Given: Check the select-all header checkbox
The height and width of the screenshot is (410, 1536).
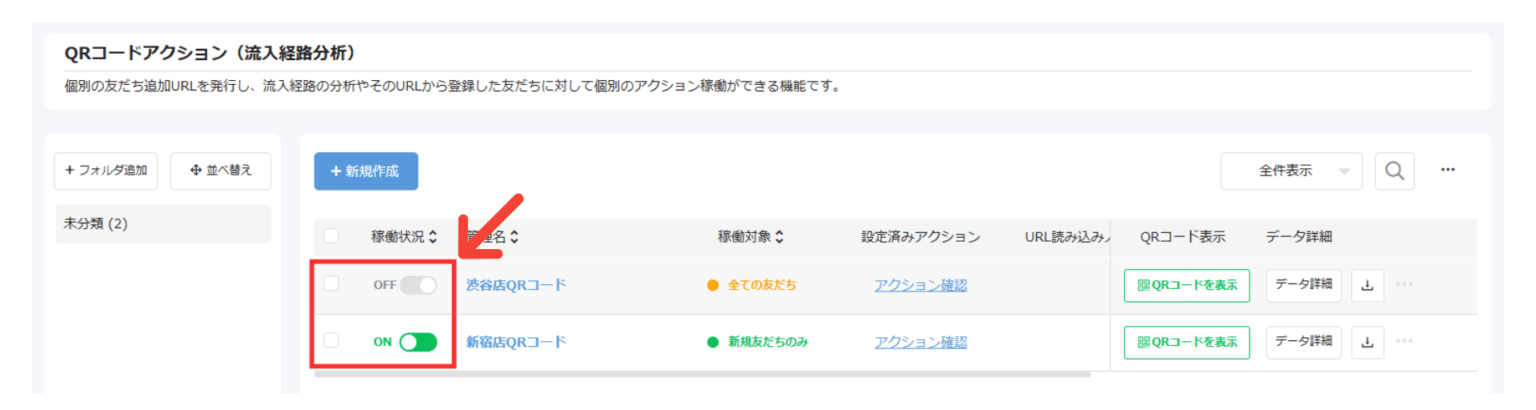Looking at the screenshot, I should click(331, 237).
